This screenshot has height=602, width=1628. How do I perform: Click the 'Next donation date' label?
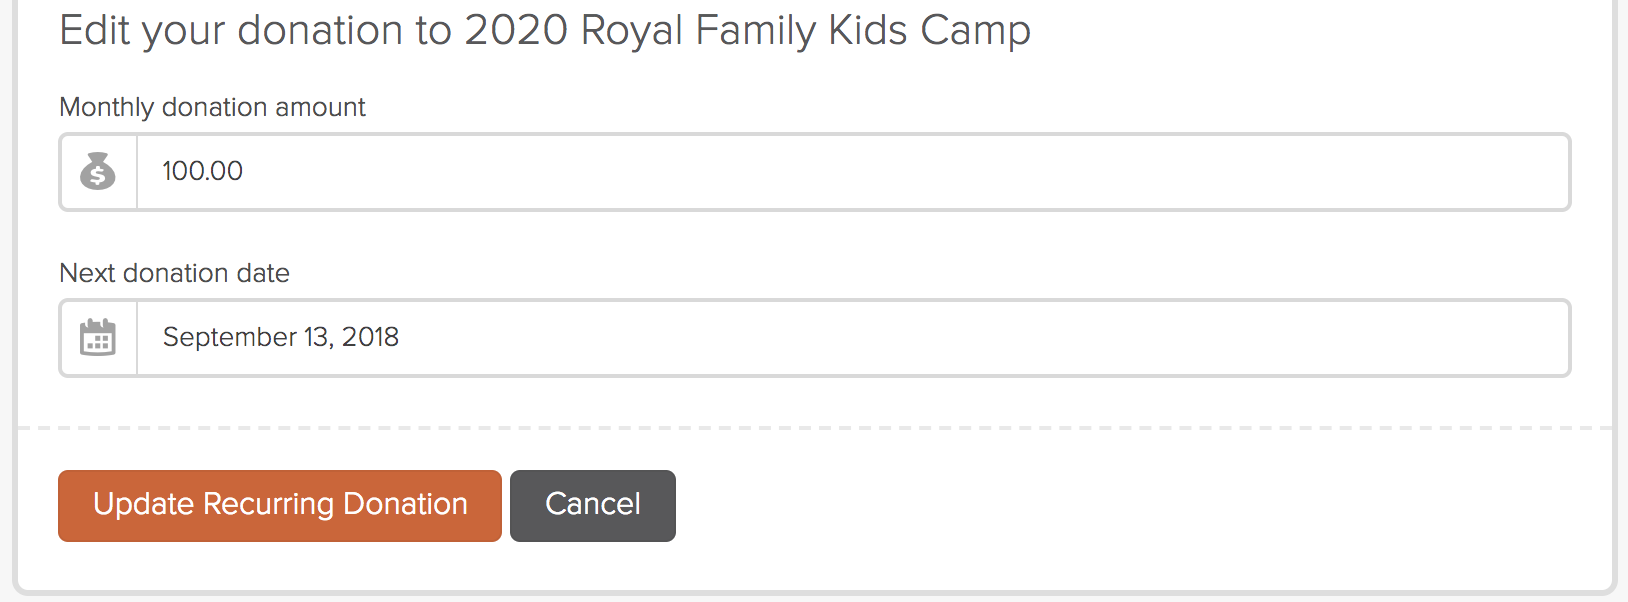(x=175, y=273)
